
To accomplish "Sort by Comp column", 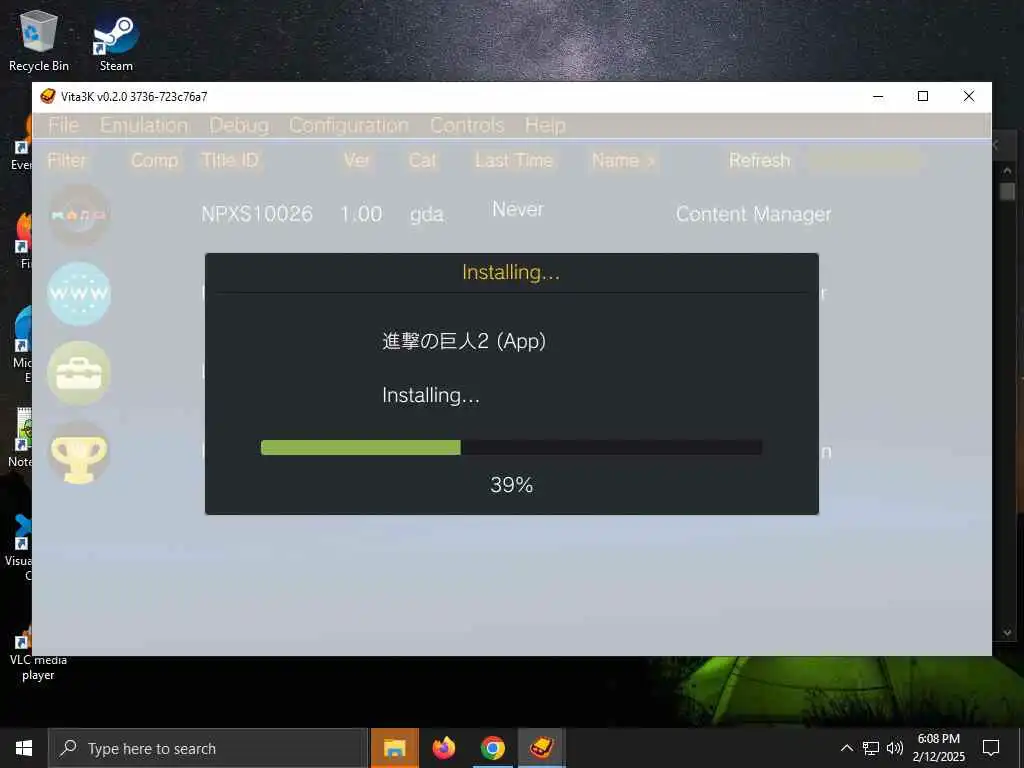I will (x=154, y=161).
